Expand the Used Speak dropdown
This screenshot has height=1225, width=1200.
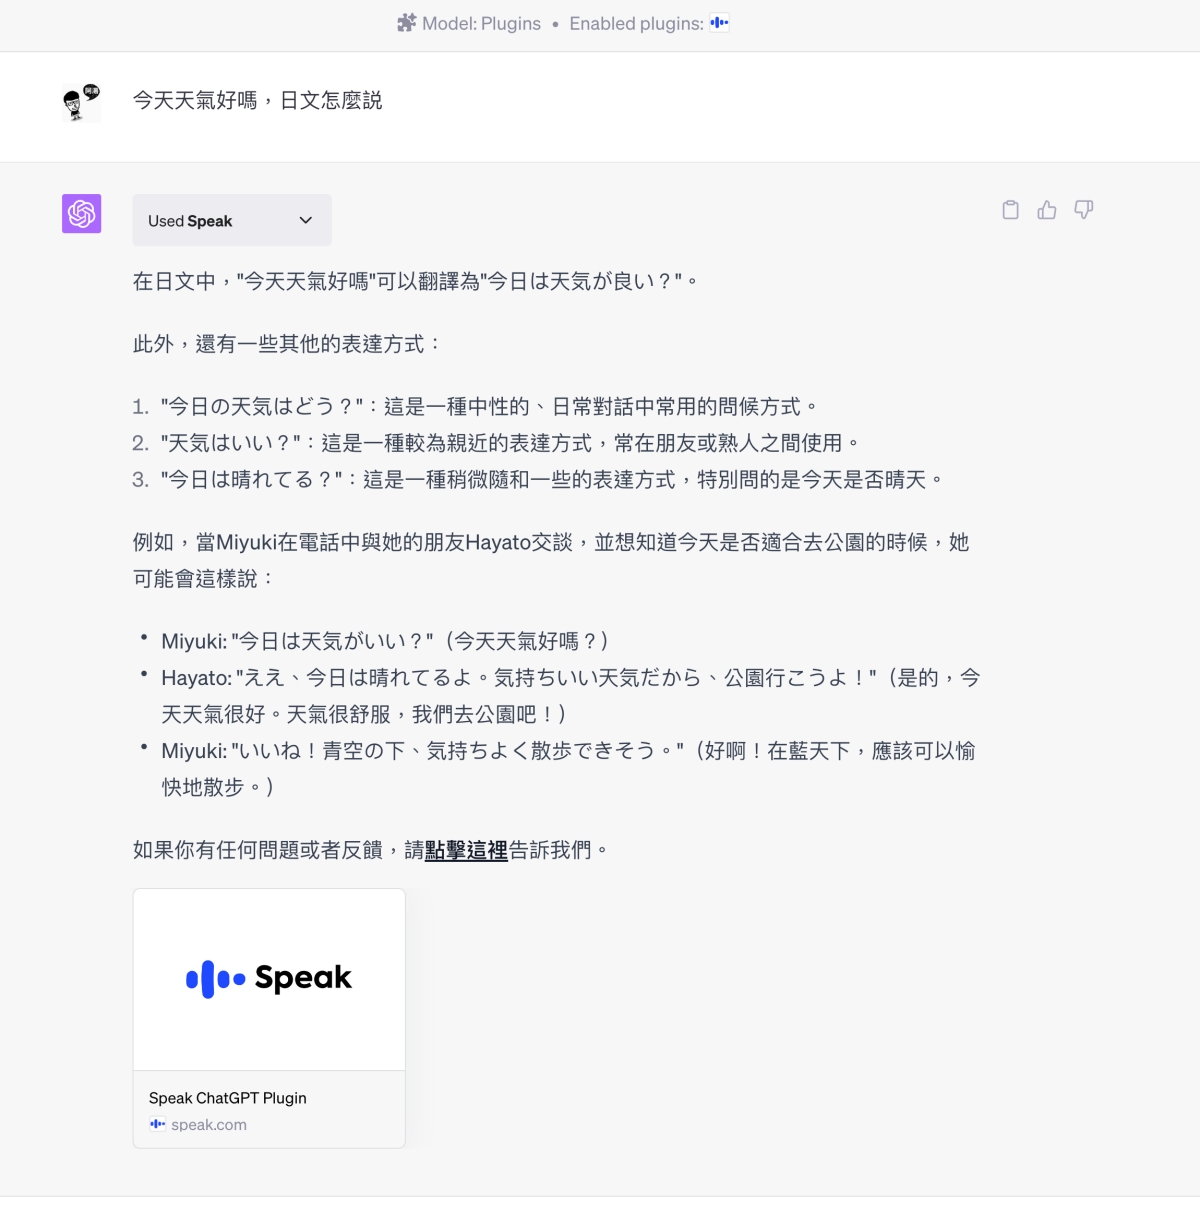pos(232,220)
